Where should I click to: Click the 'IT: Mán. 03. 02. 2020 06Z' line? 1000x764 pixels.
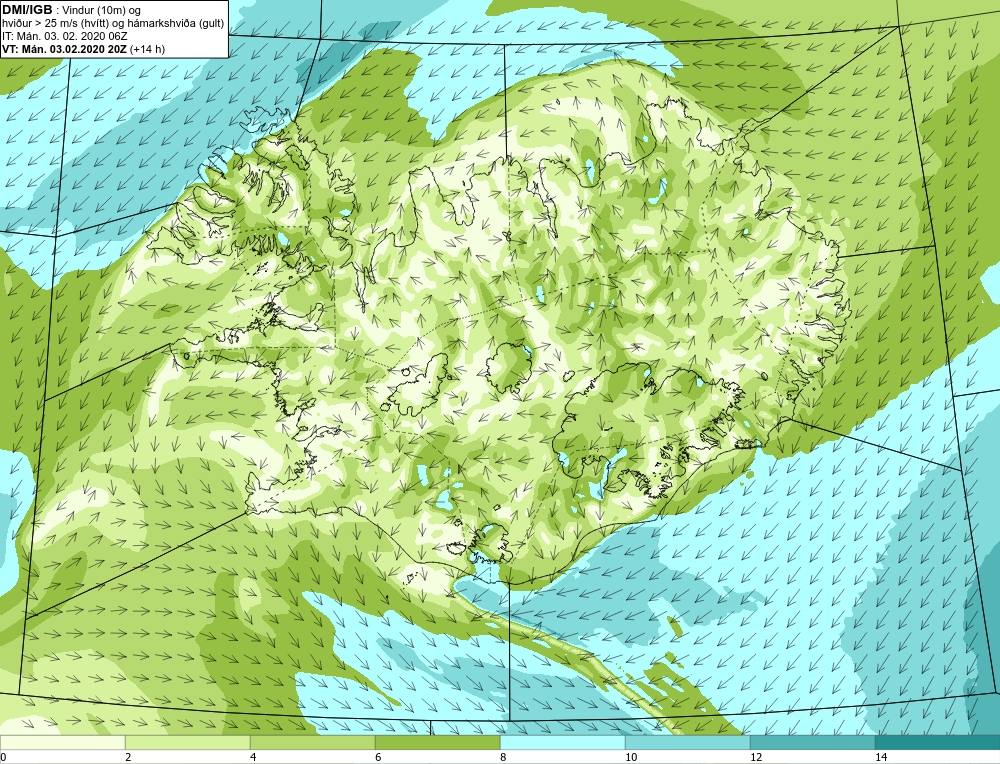click(x=64, y=36)
